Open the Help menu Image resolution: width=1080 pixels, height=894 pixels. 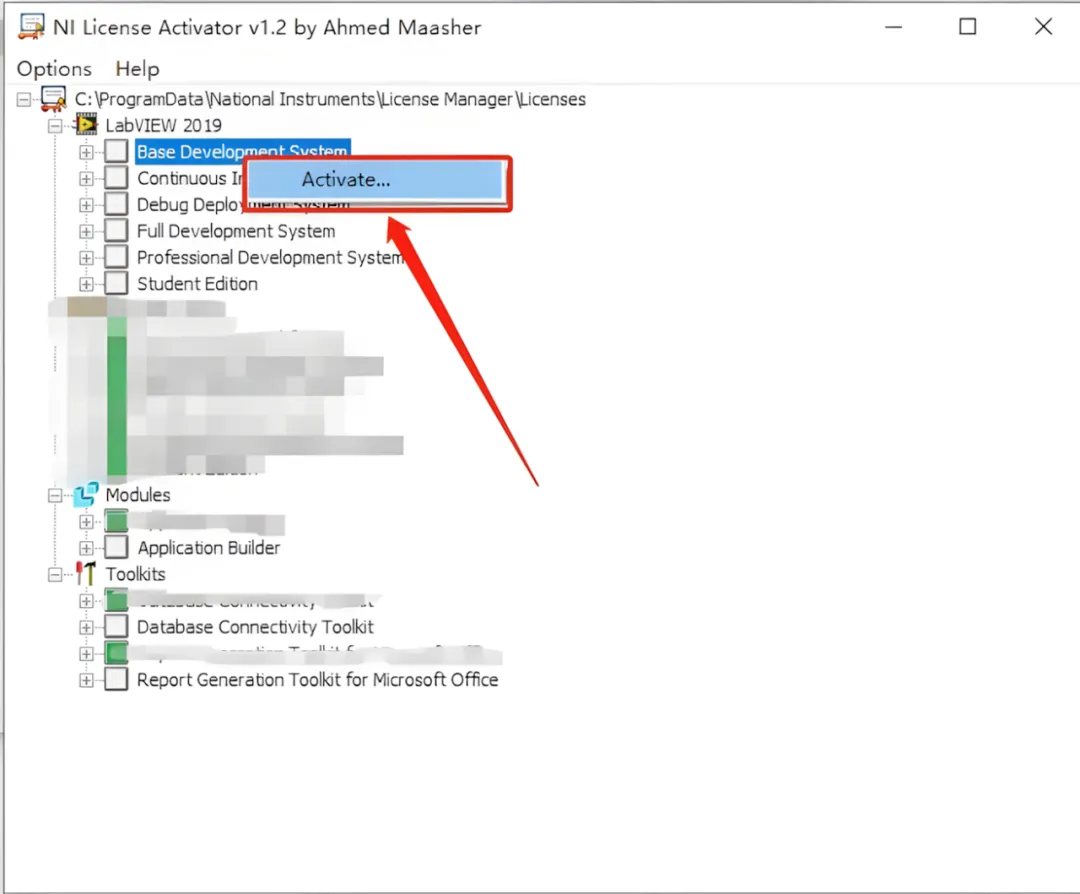[x=137, y=69]
